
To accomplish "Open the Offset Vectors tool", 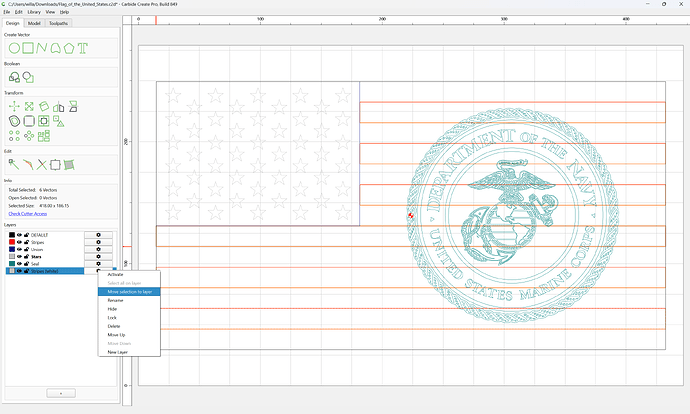I will tap(15, 121).
